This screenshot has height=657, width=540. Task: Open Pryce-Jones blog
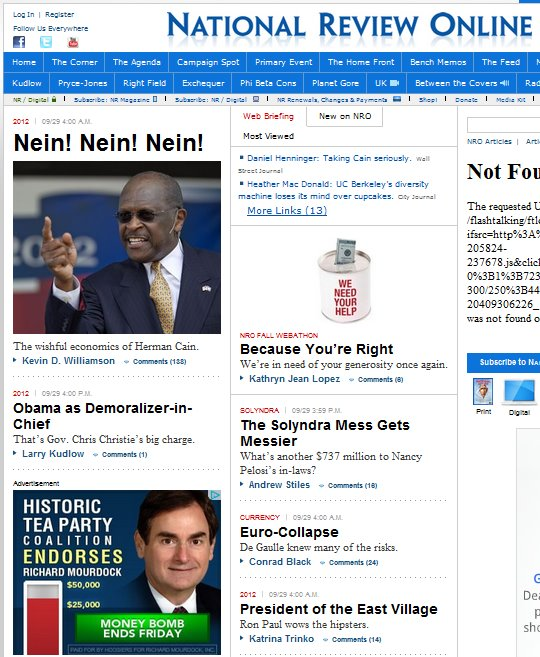click(83, 83)
